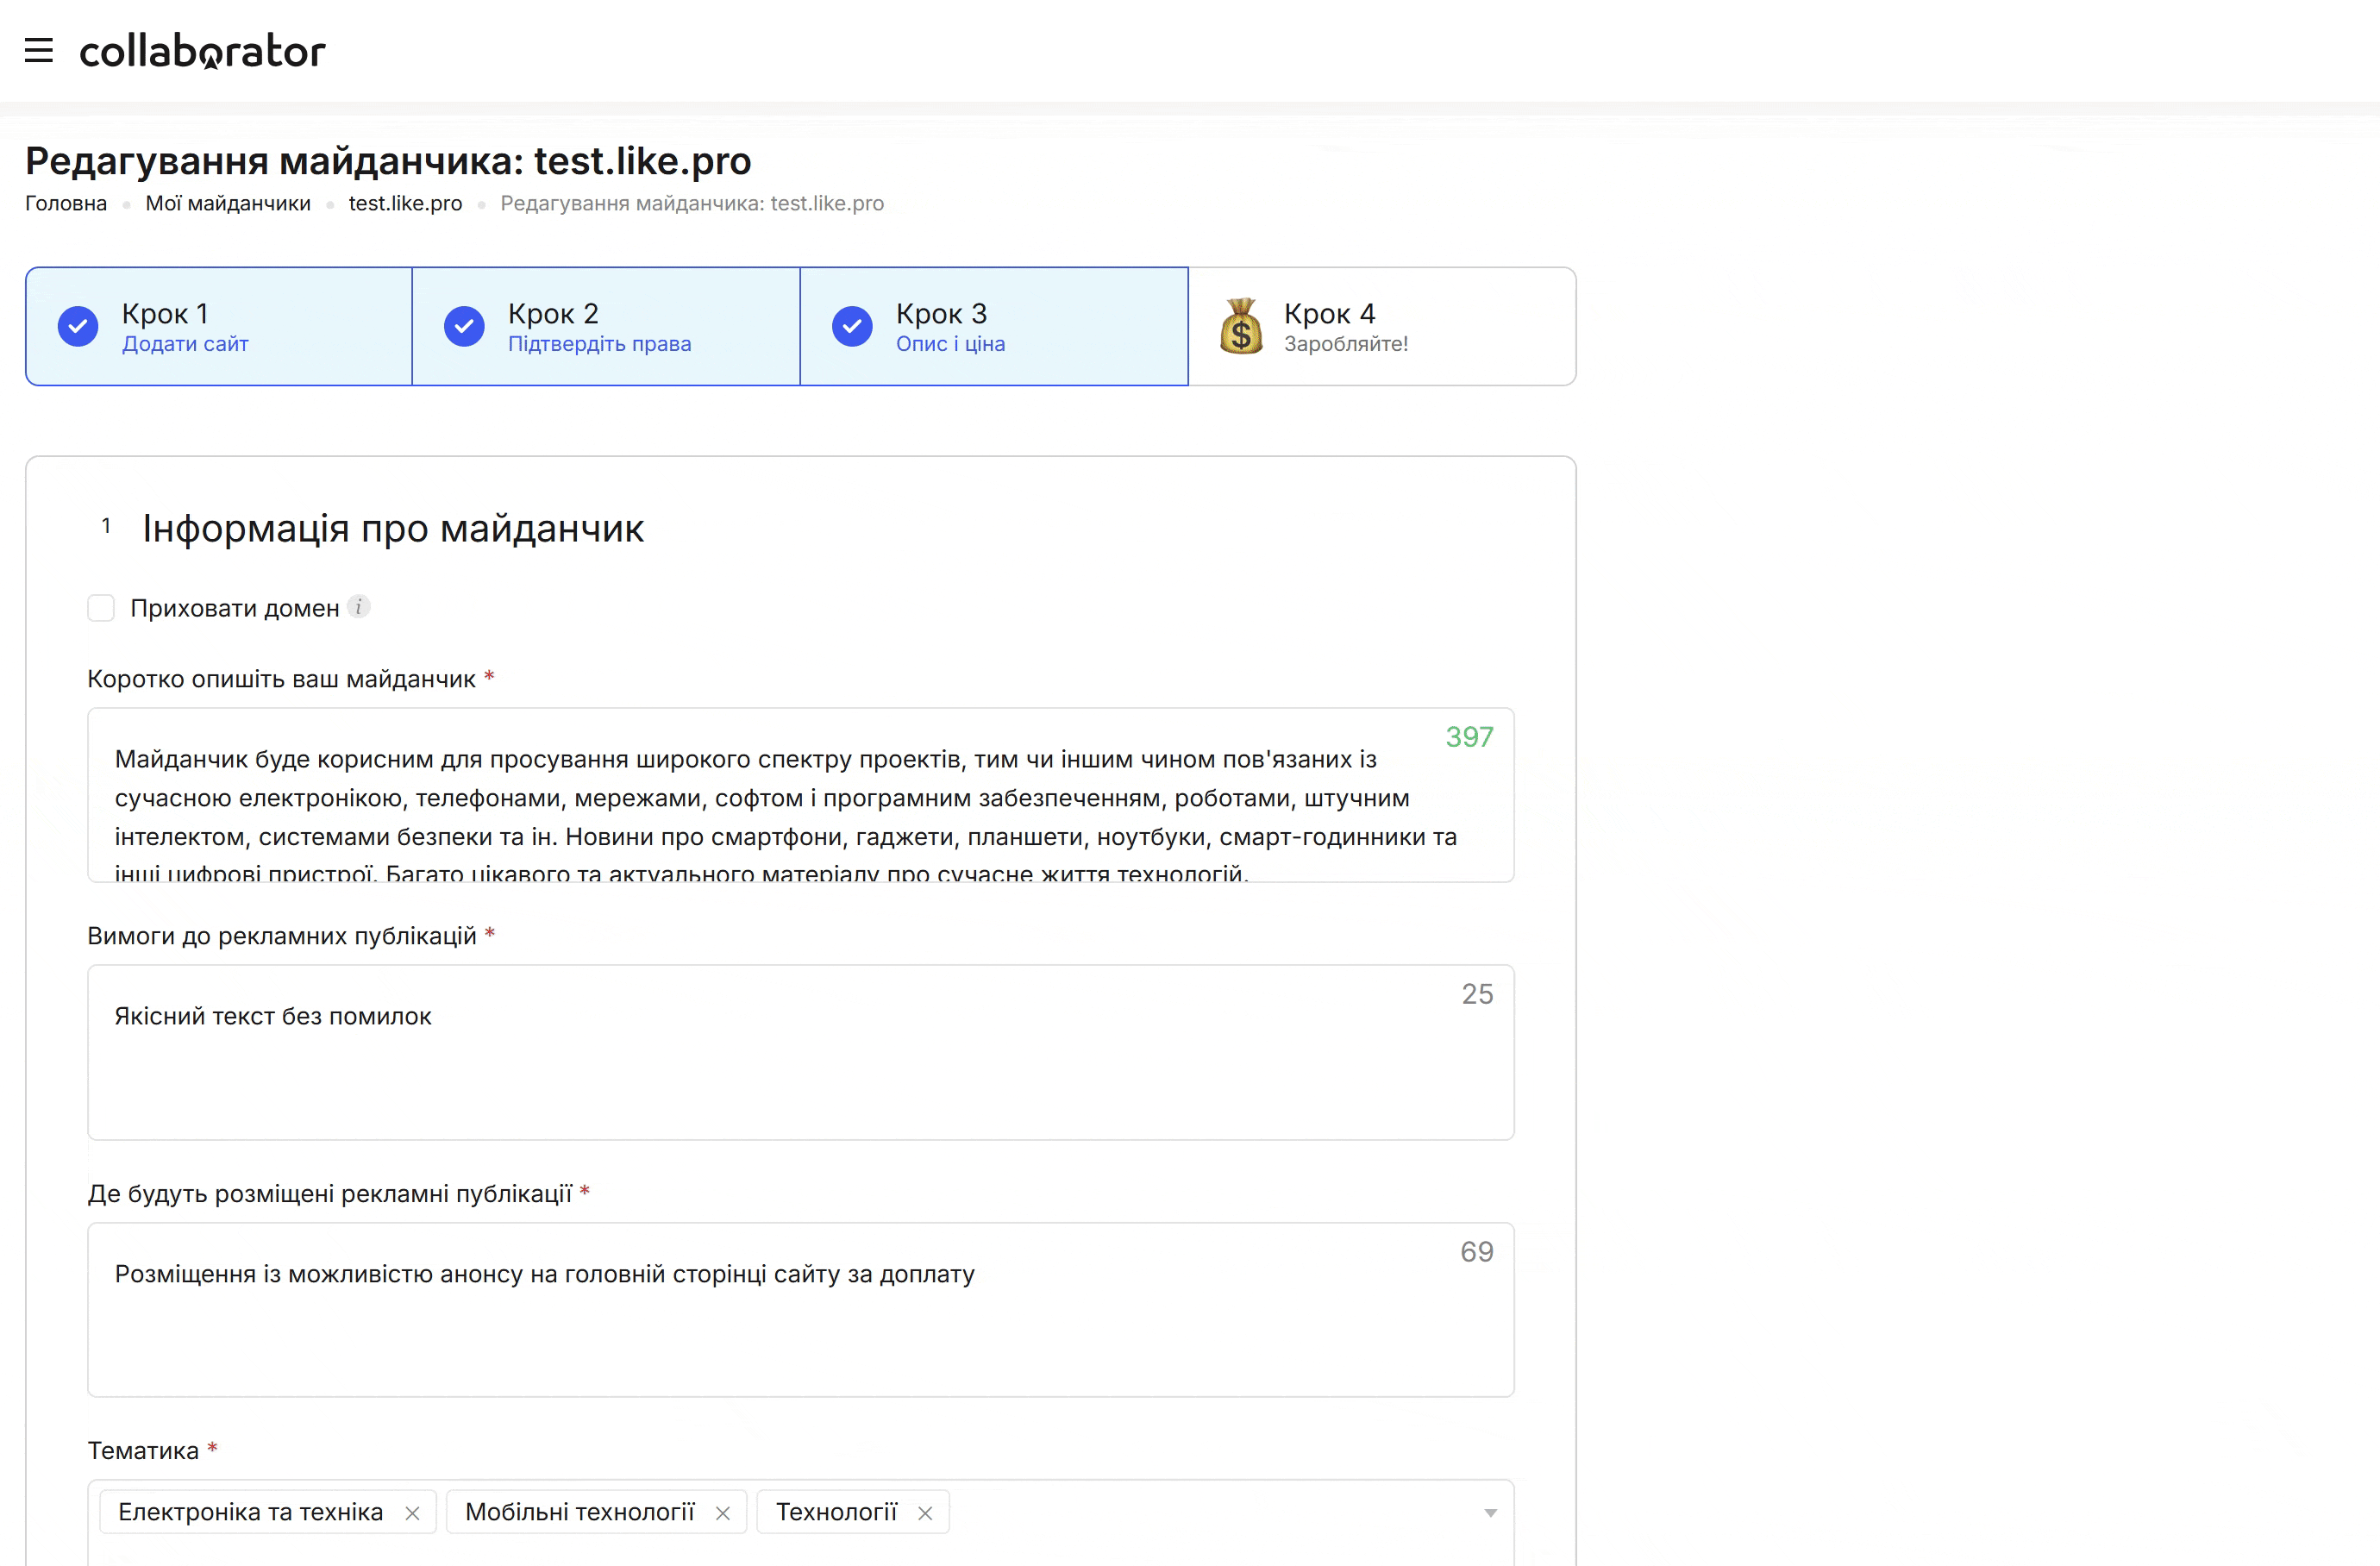Expand the Тематика dropdown arrow
Image resolution: width=2380 pixels, height=1566 pixels.
pos(1490,1513)
